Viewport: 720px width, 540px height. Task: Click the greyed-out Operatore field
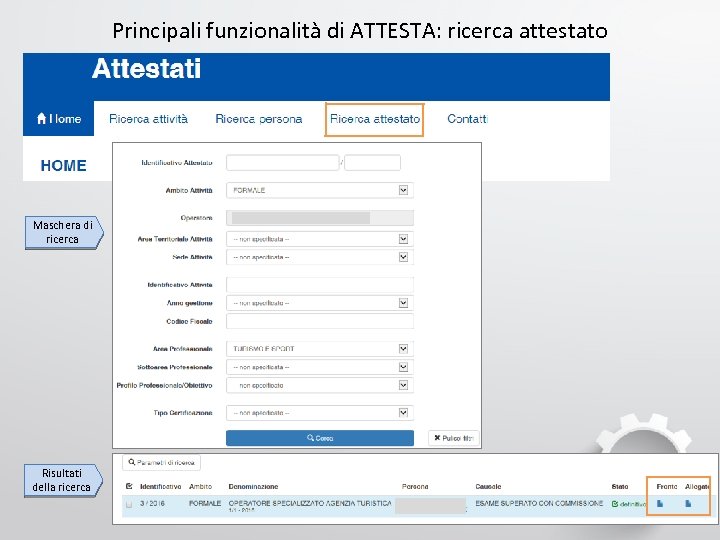coord(320,218)
